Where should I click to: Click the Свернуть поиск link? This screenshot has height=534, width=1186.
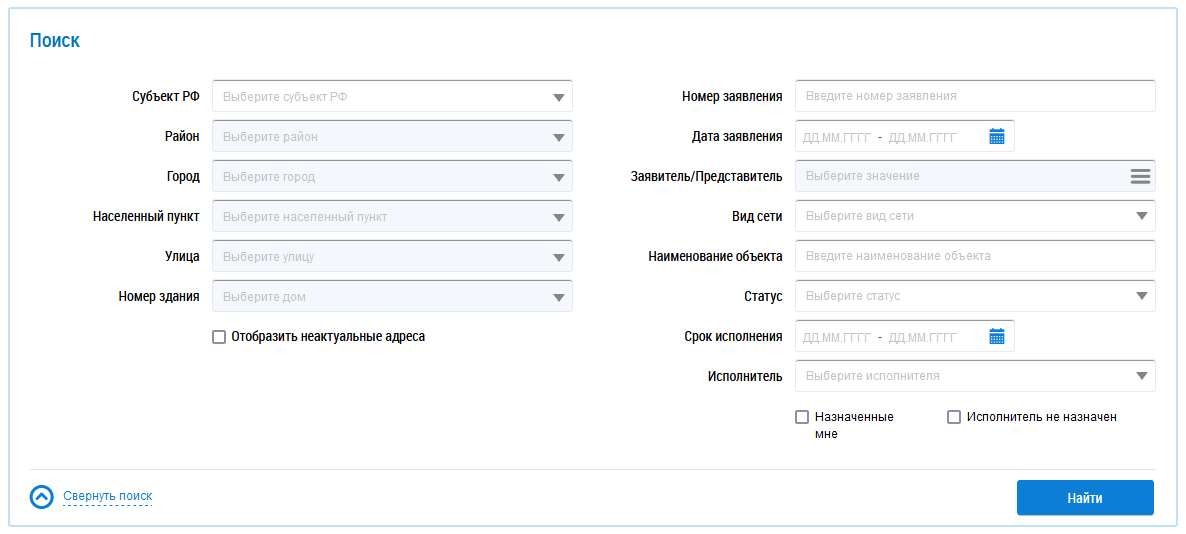pos(108,496)
